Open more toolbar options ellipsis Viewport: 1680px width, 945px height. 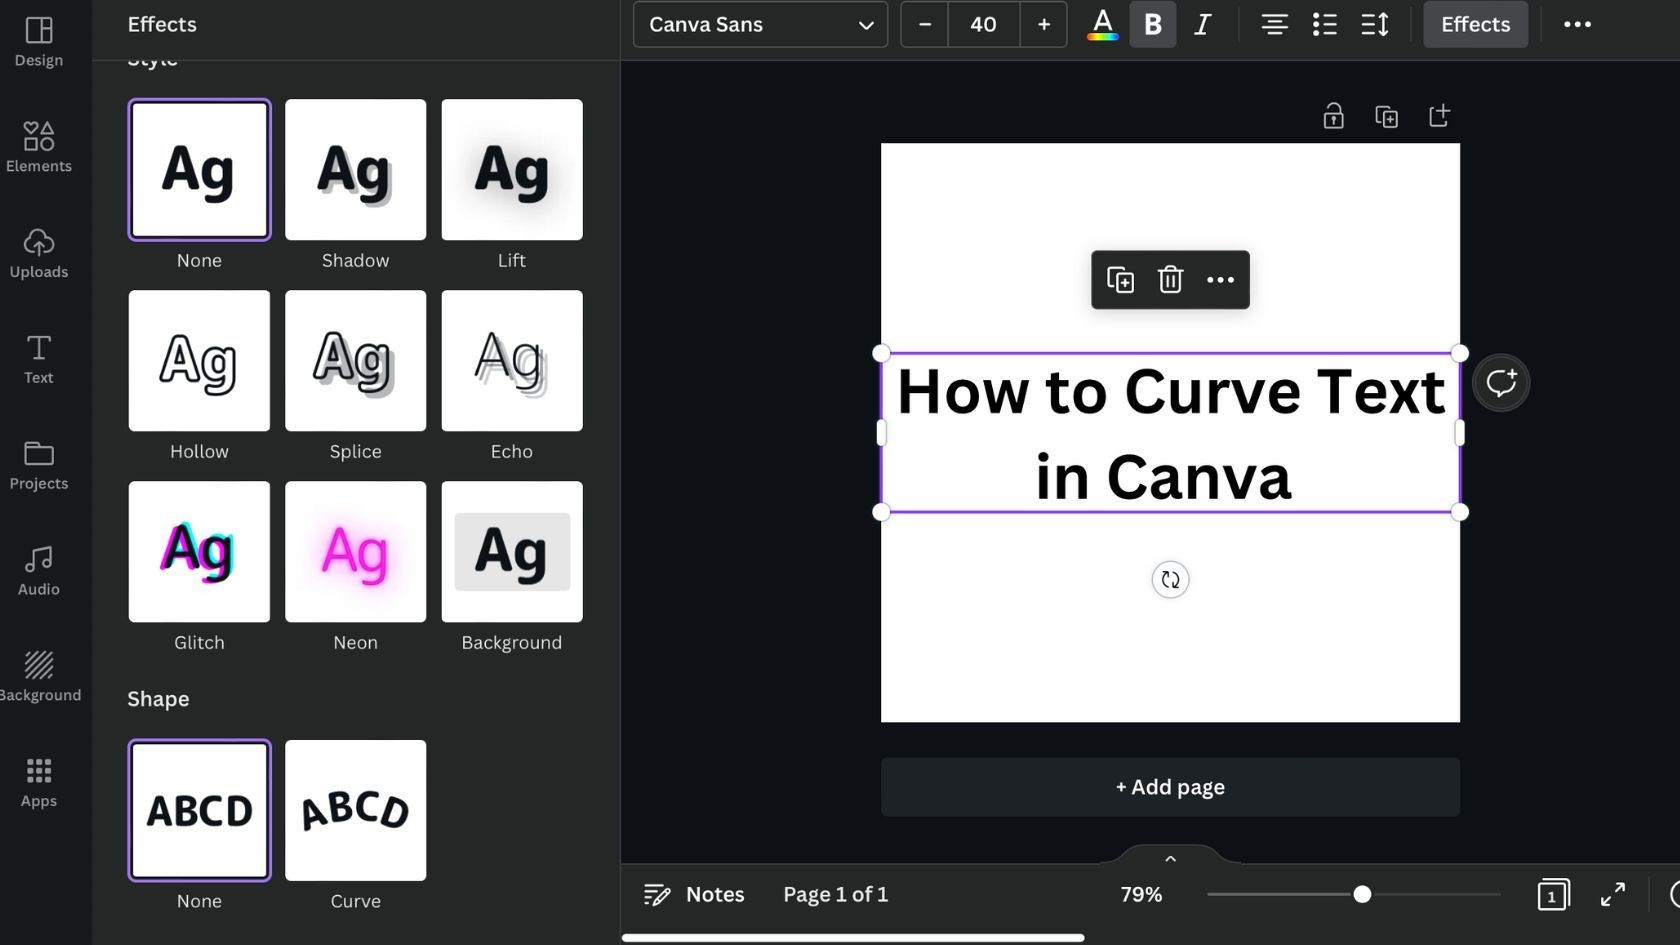tap(1577, 24)
